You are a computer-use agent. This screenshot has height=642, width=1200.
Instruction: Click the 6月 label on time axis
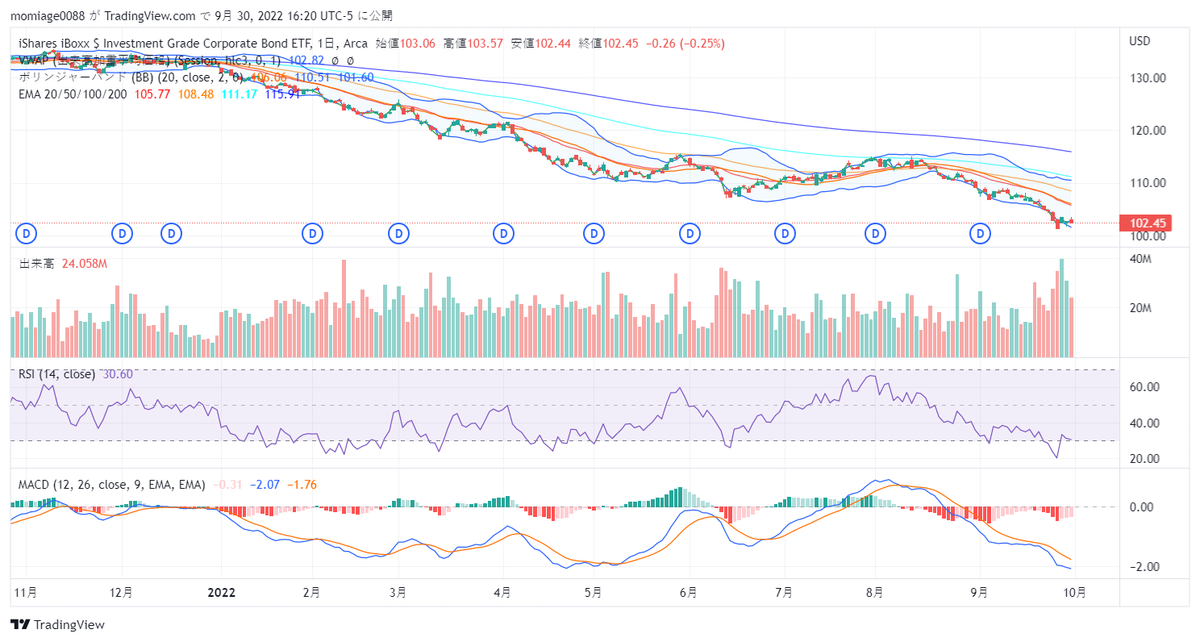point(687,592)
